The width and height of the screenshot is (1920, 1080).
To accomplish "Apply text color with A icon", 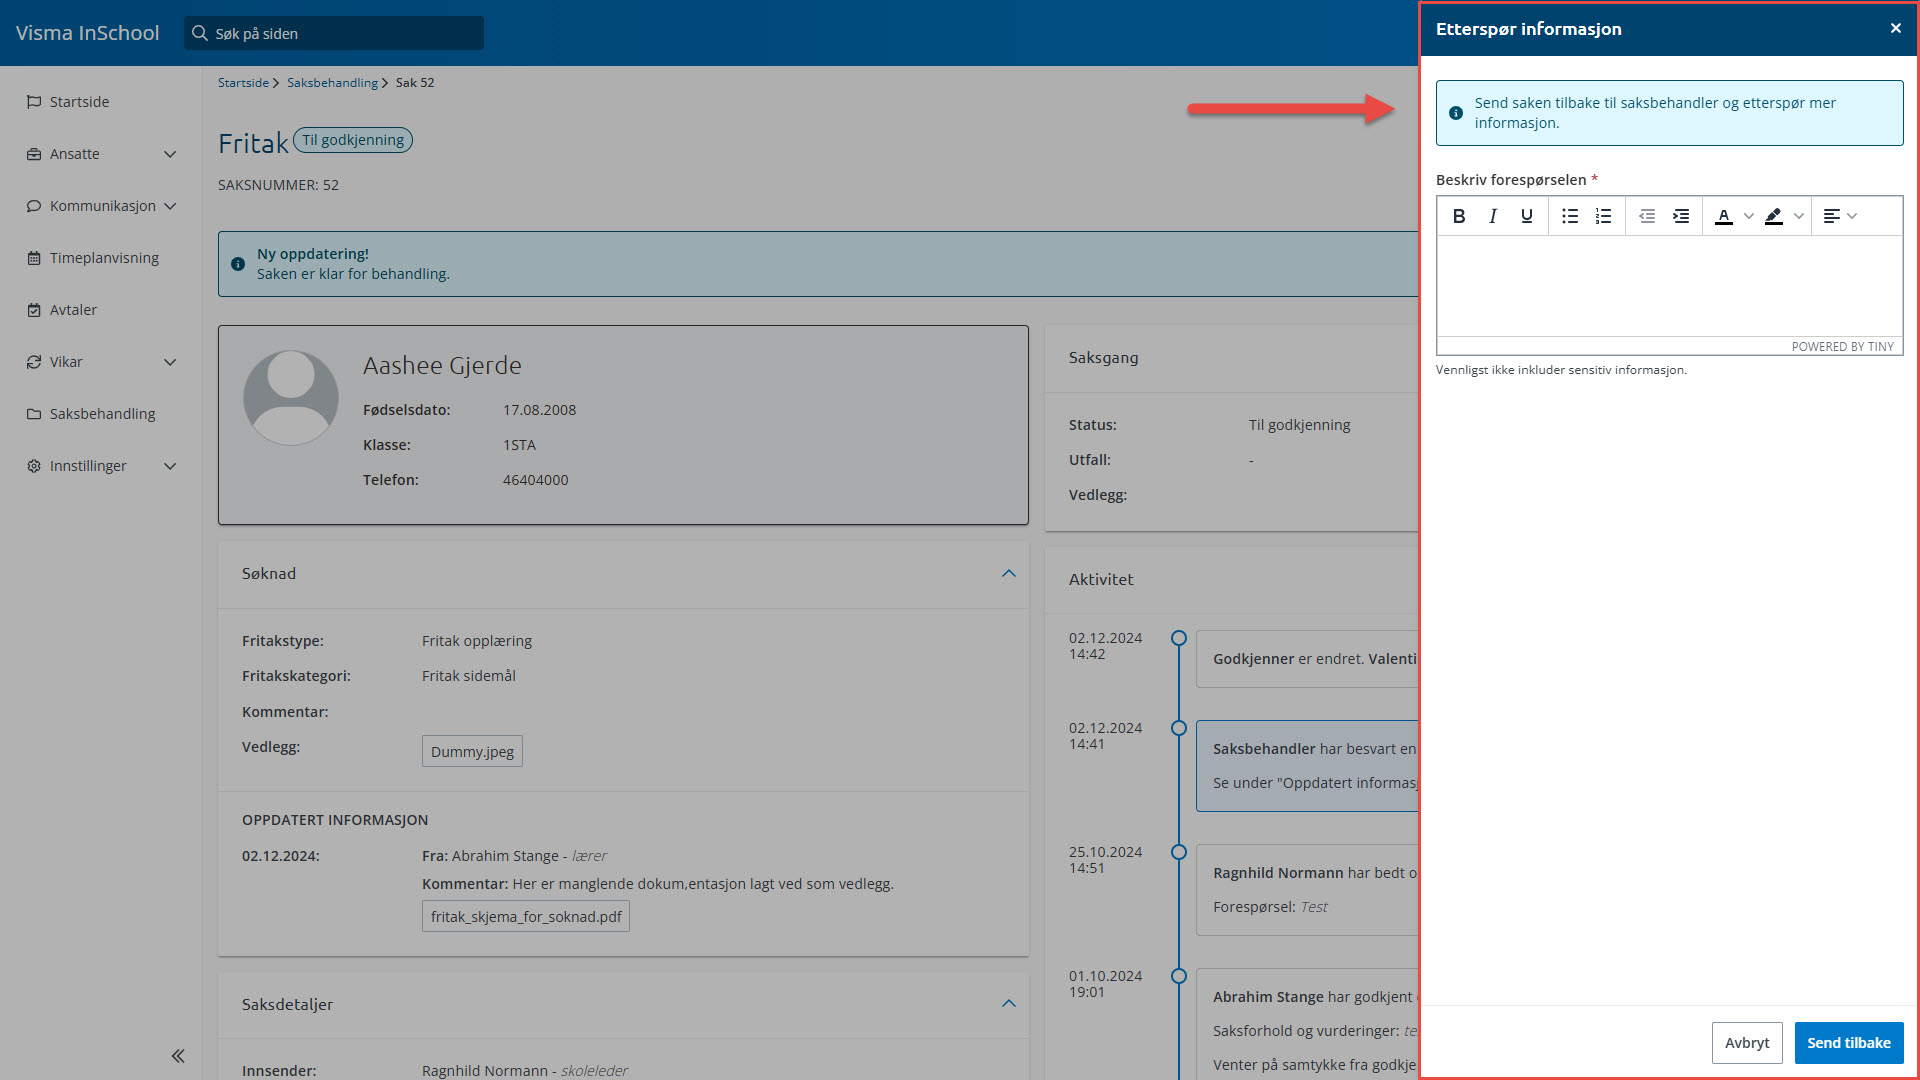I will coord(1724,216).
